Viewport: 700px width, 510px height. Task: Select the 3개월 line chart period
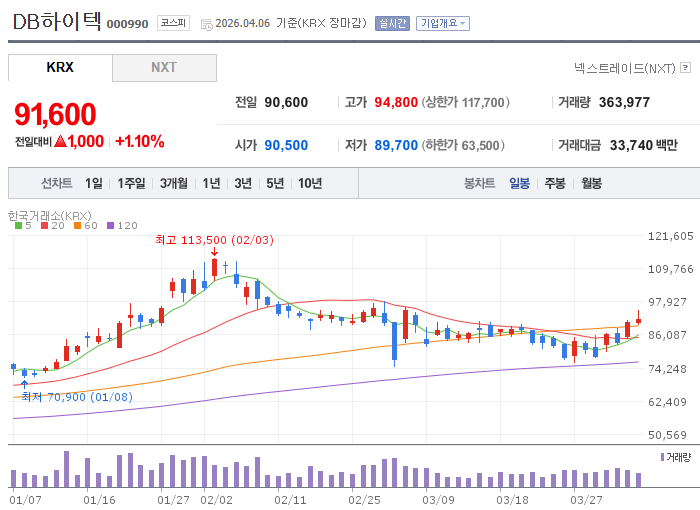(x=174, y=183)
